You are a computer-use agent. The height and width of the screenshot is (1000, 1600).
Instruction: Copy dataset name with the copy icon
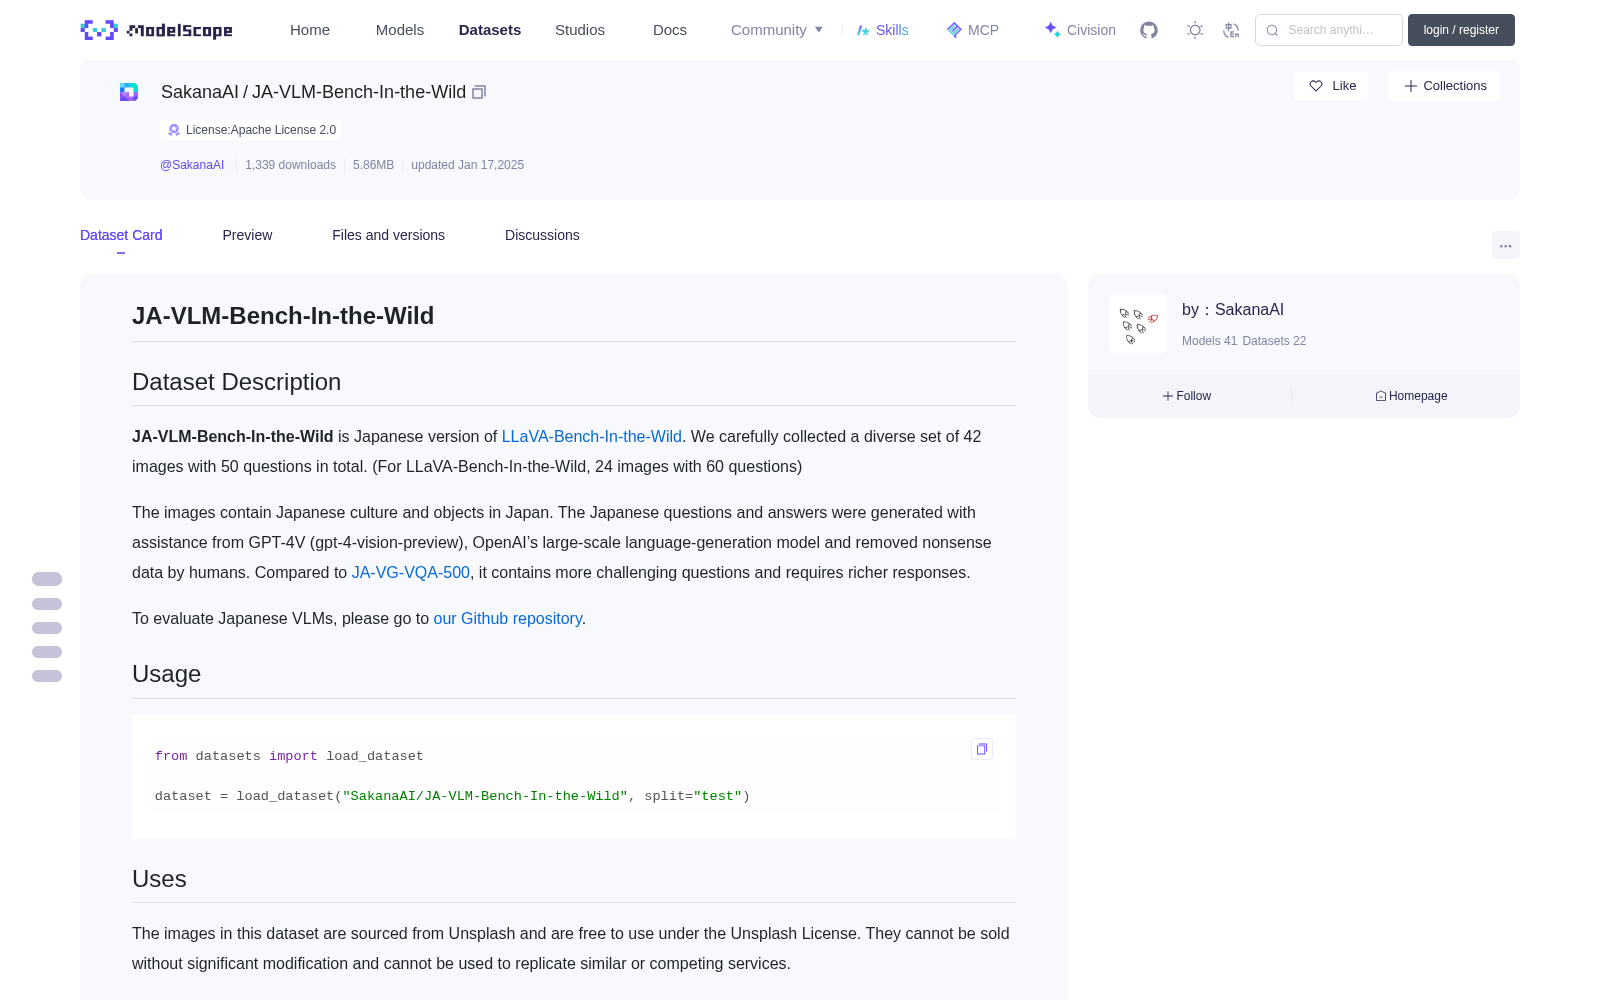(x=479, y=92)
